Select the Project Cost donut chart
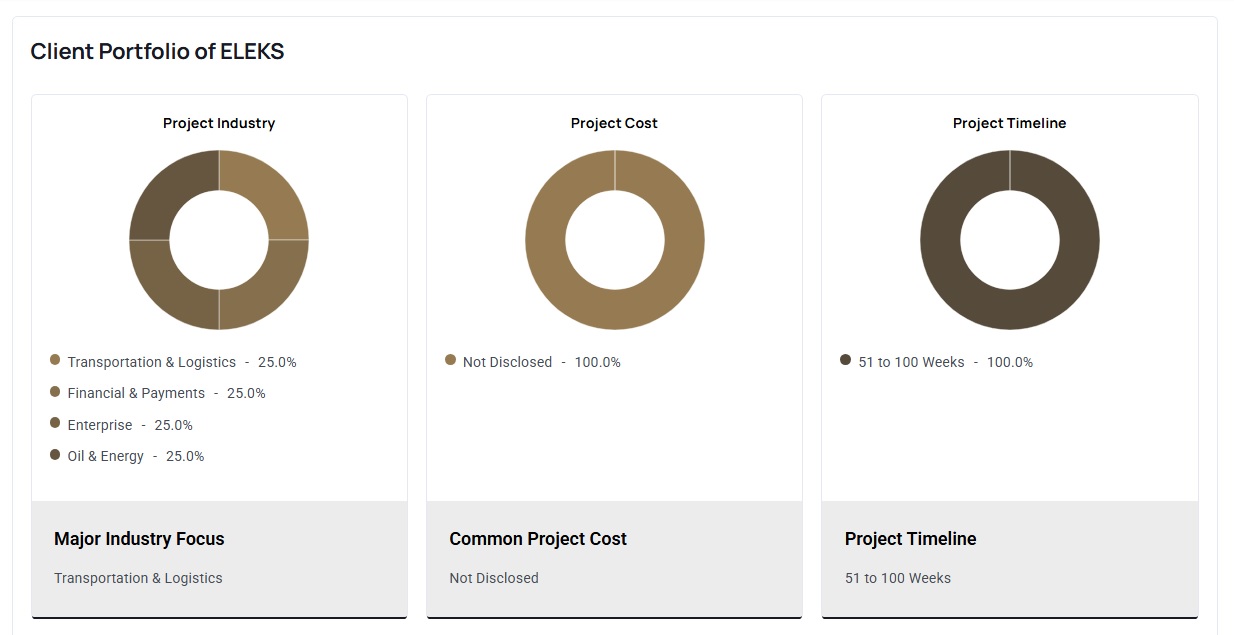Screen dimensions: 1234x635 pos(615,240)
